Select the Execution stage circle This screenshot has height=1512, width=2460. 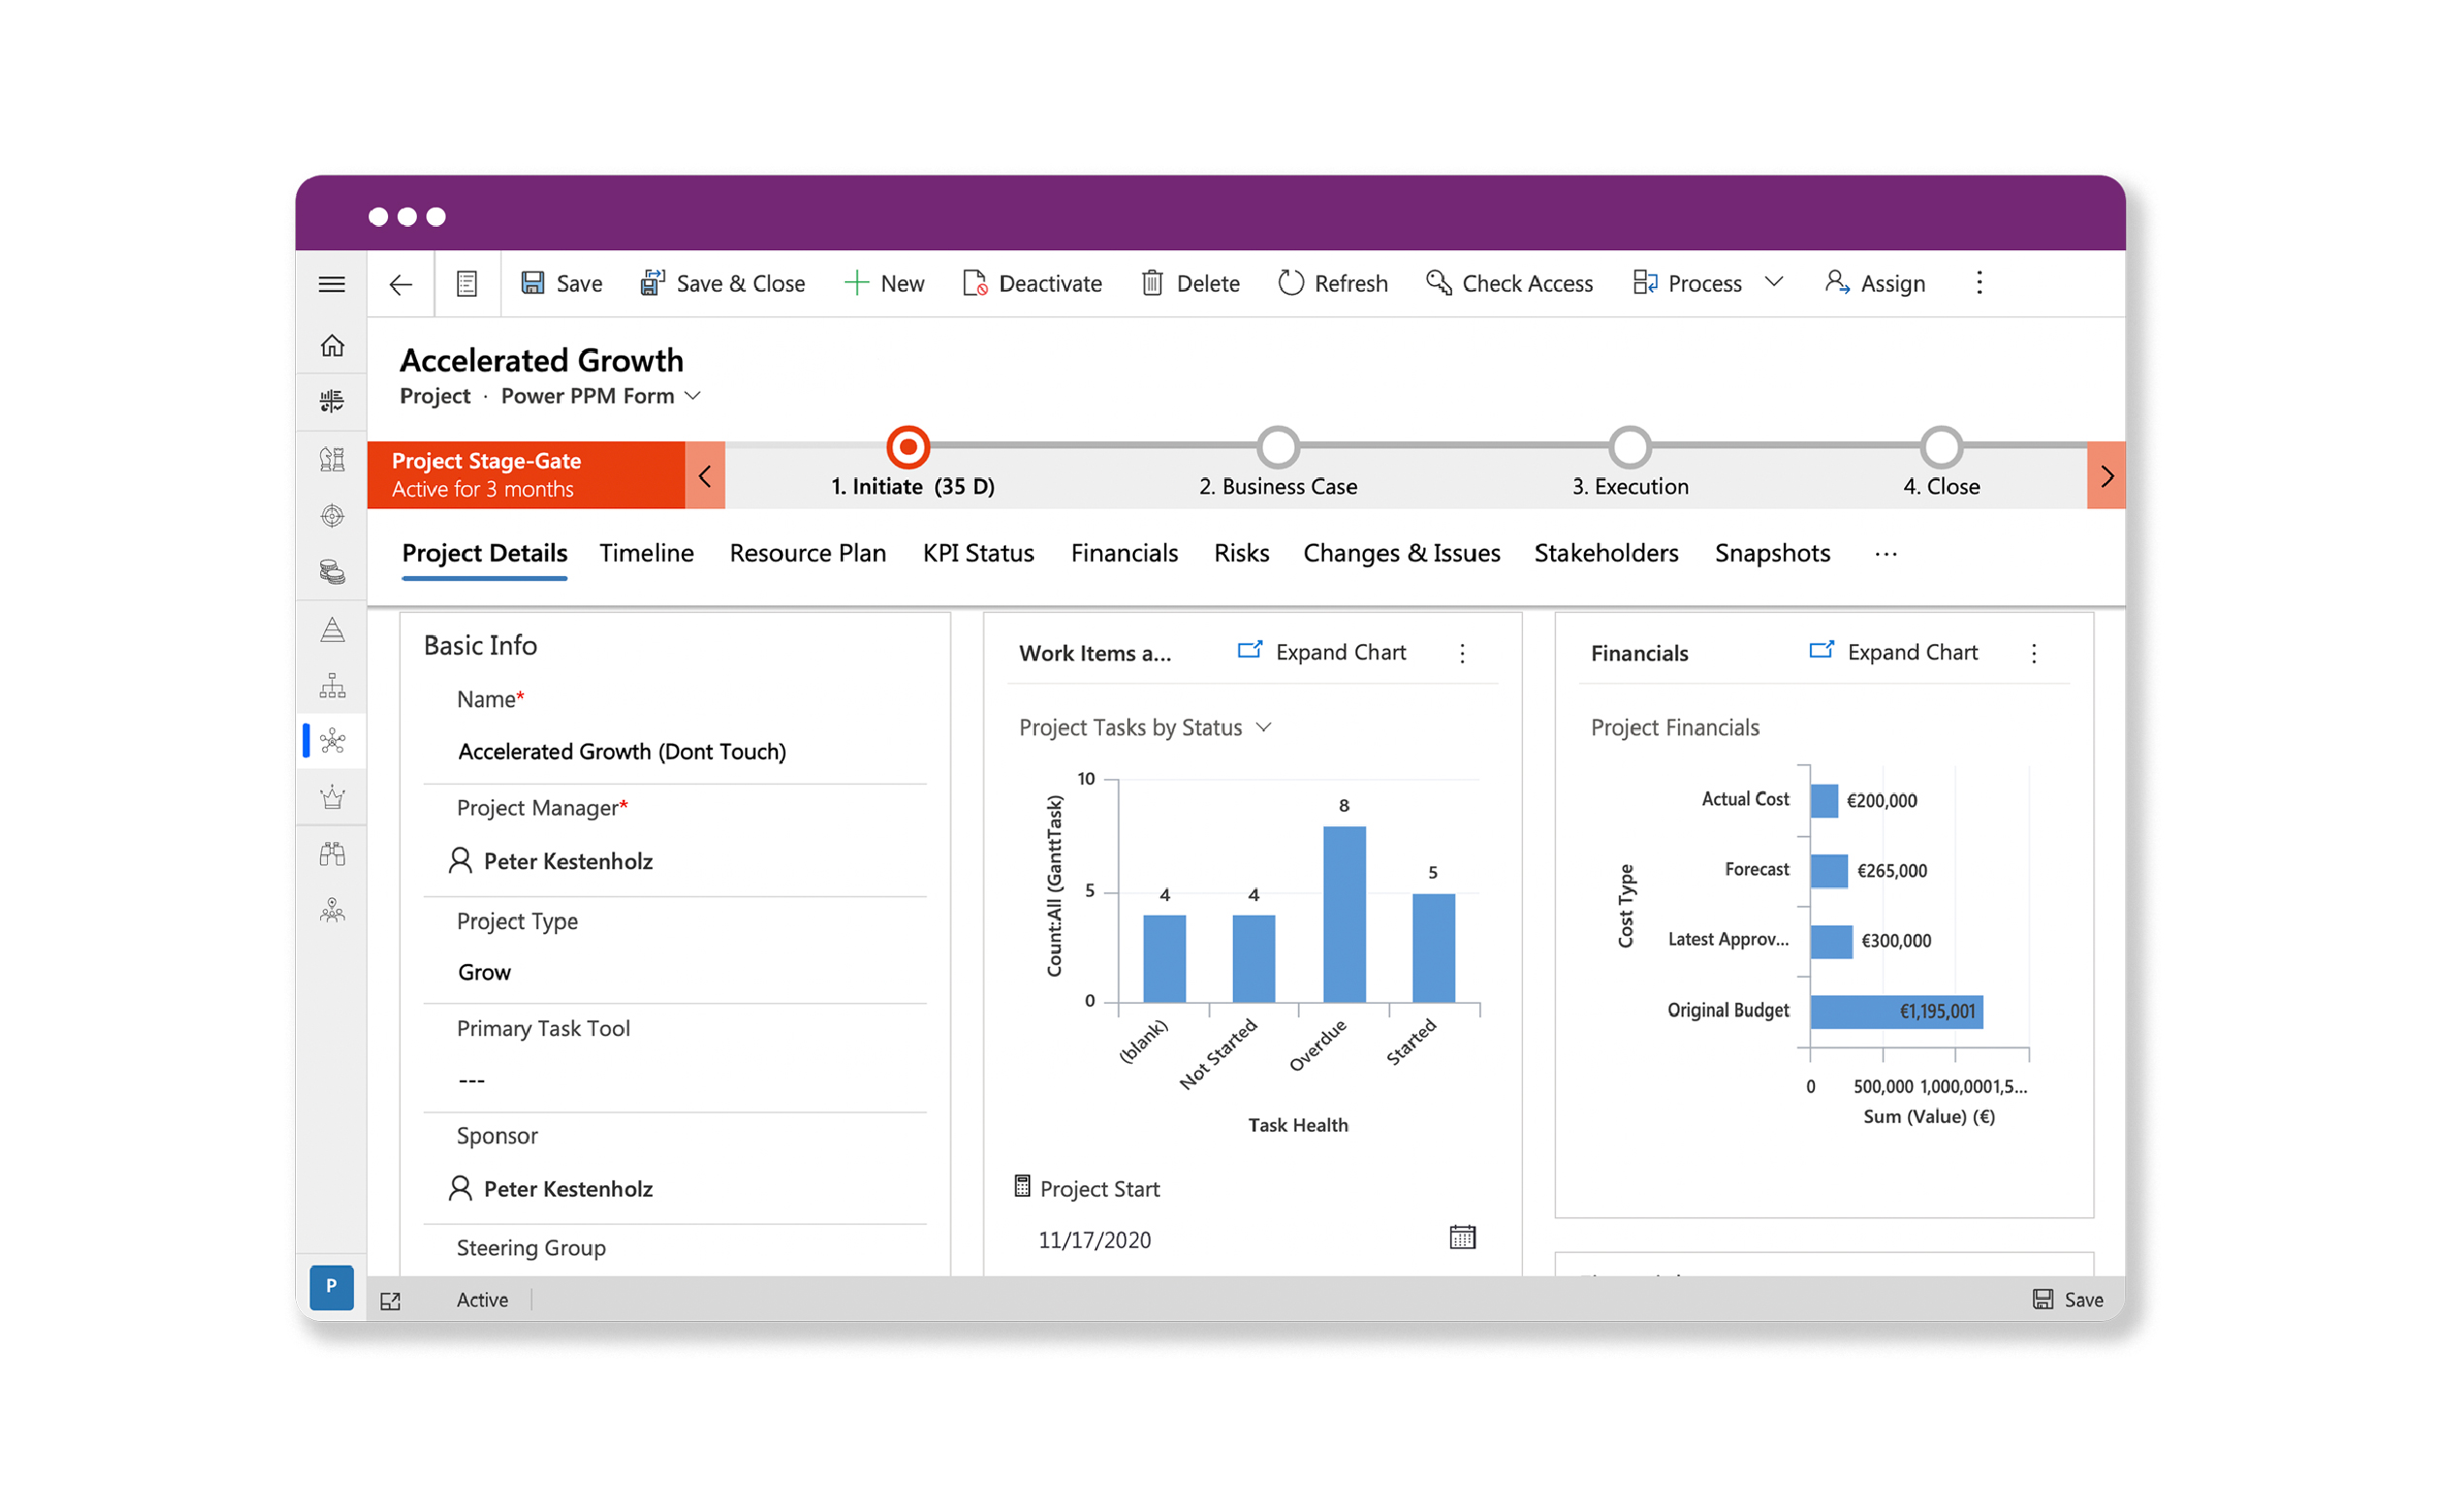tap(1629, 447)
